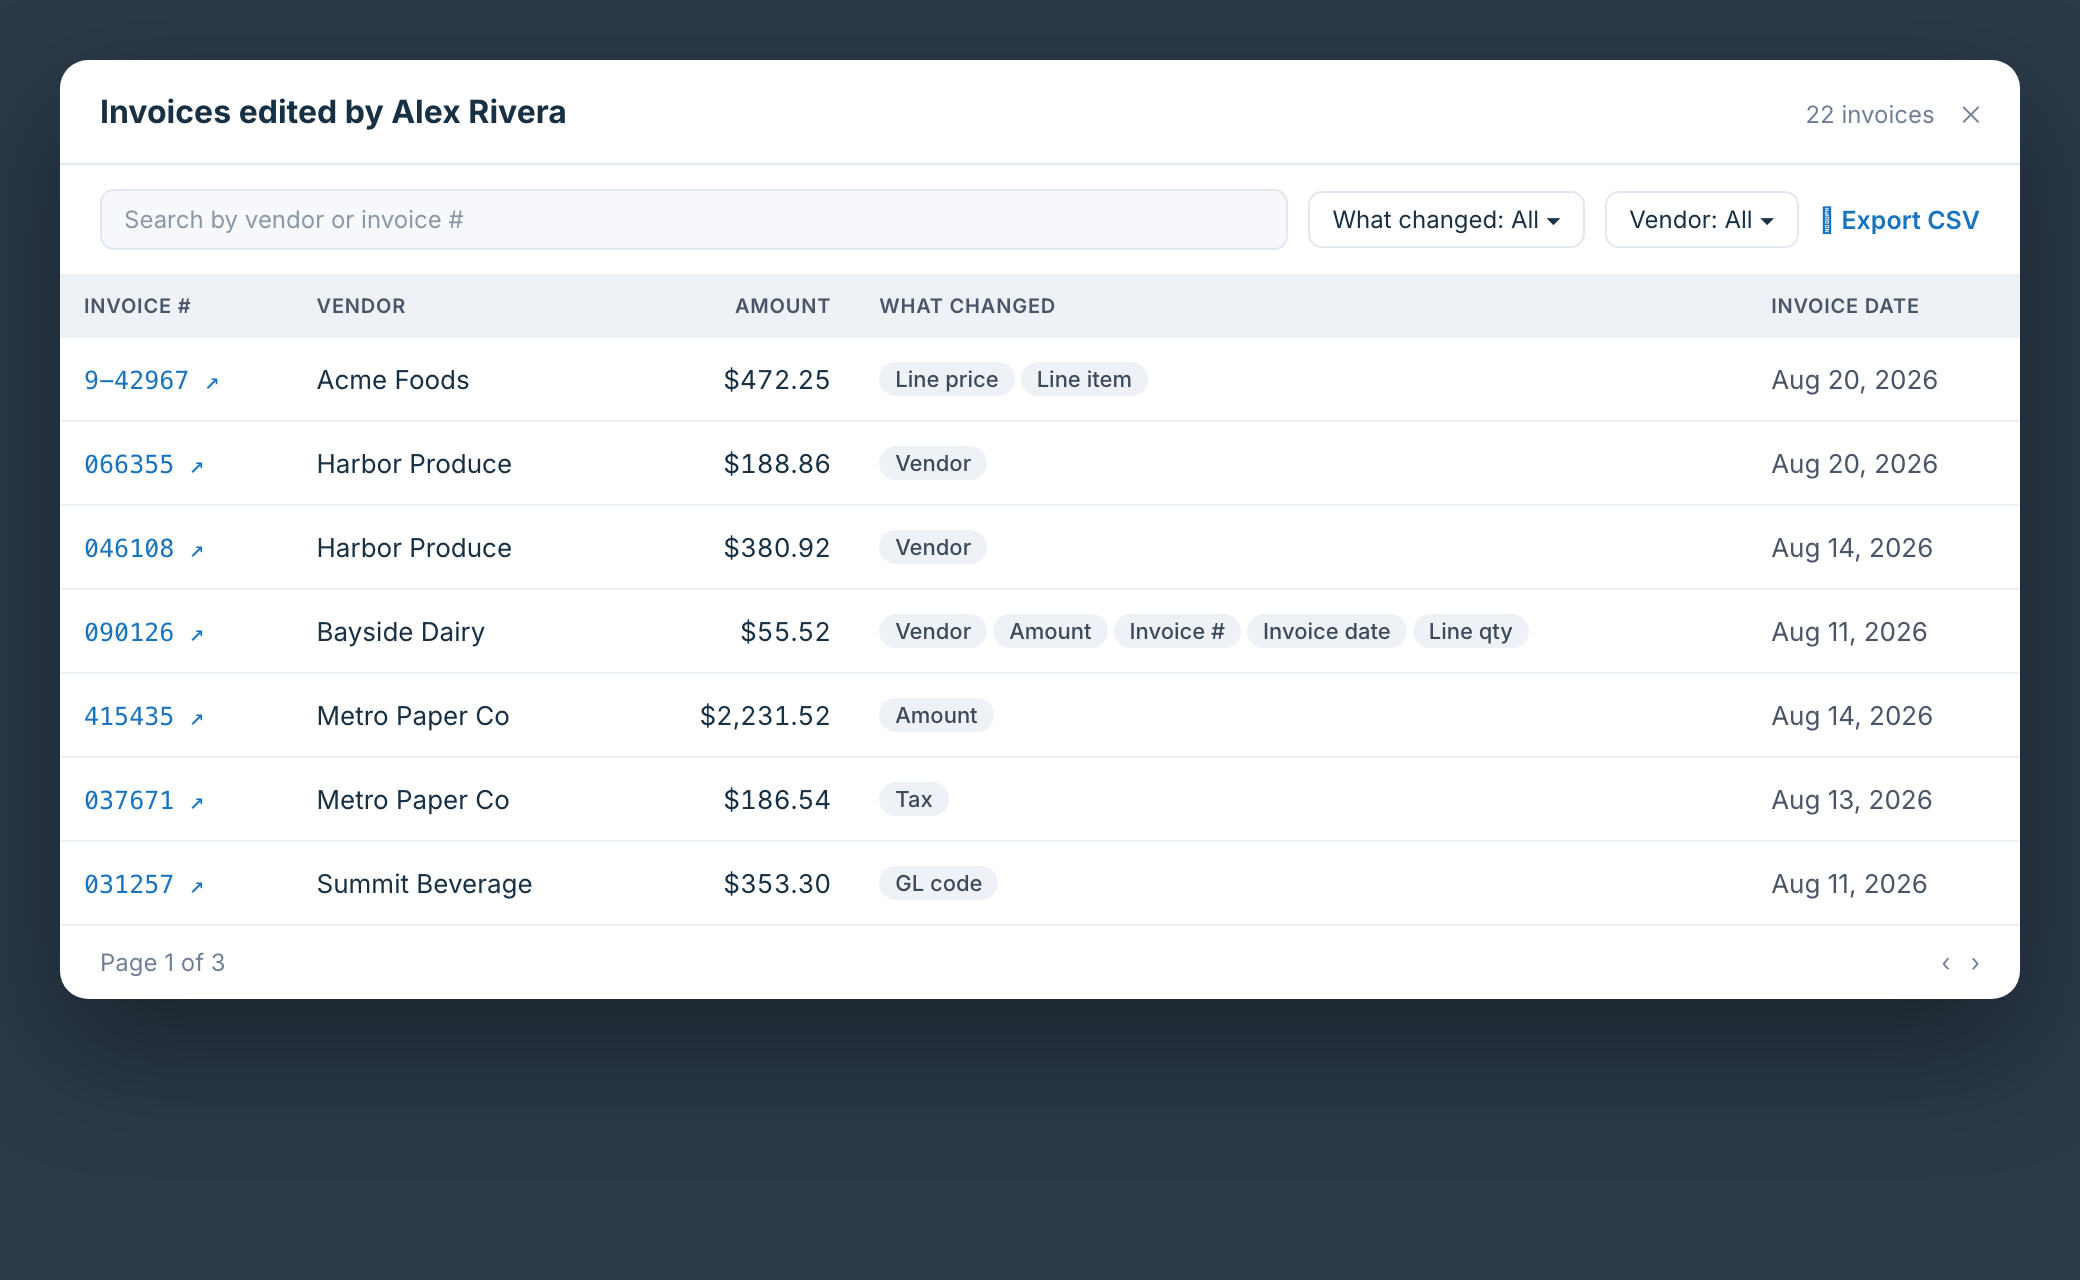Click the Line item tag in Acme Foods row

(1084, 379)
